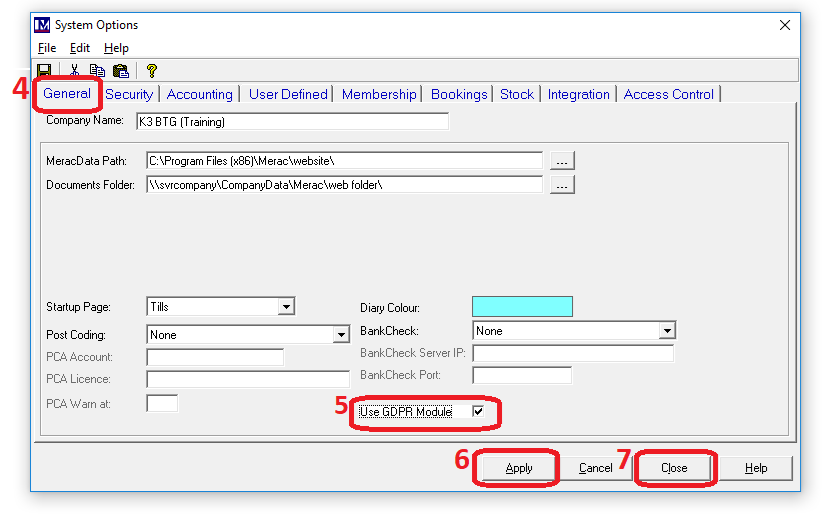Screen dimensions: 823x515
Task: Click the Company Name input field
Action: point(292,121)
